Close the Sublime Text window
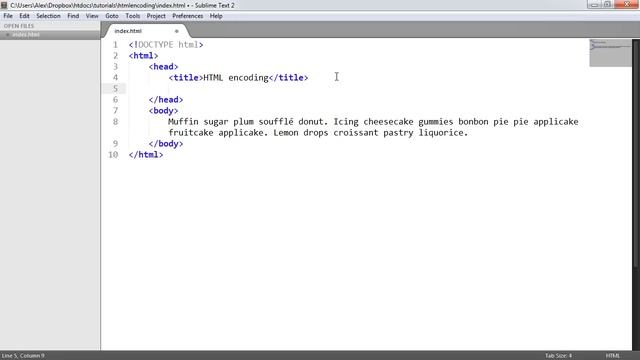The height and width of the screenshot is (360, 640). 627,4
